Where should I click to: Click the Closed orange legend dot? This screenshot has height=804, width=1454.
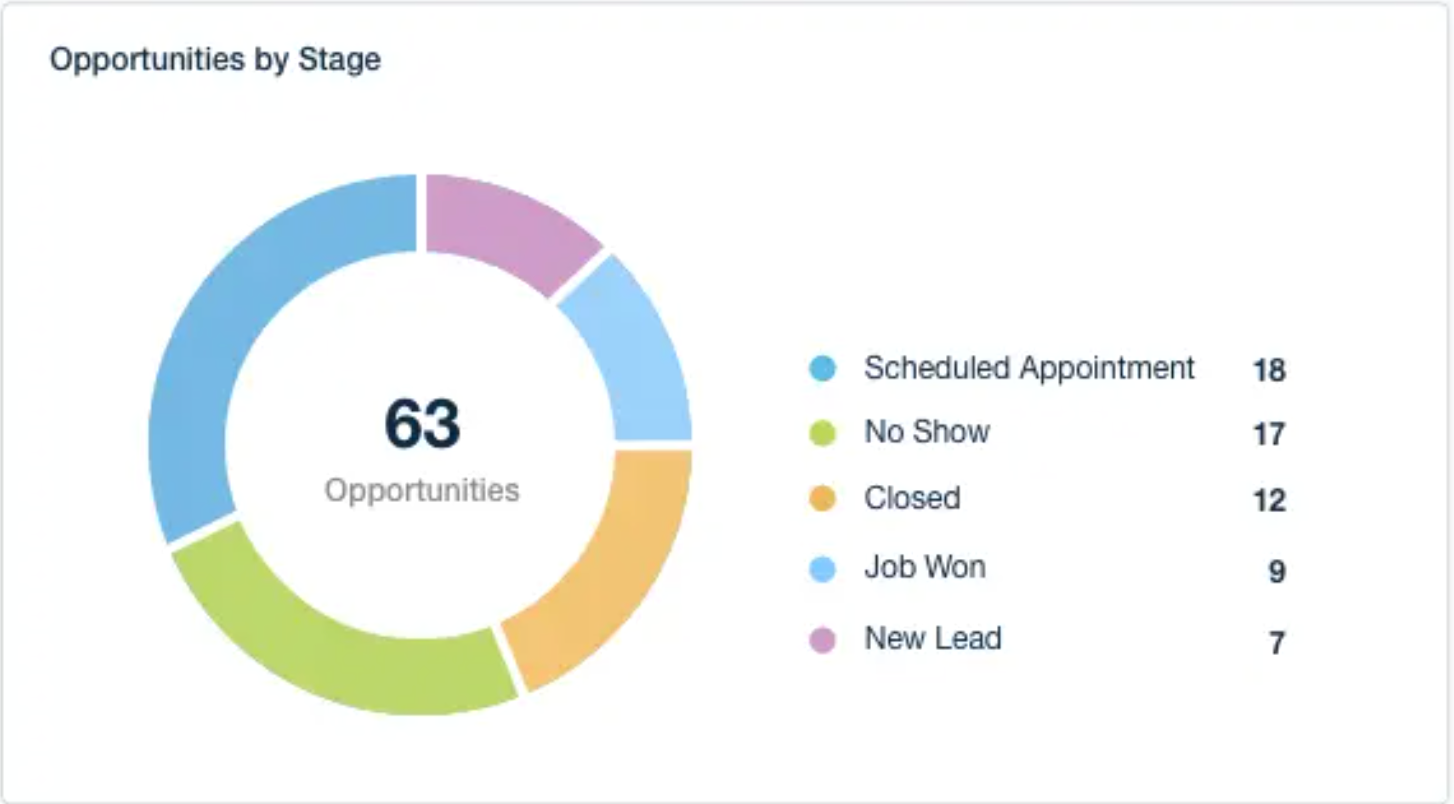(x=822, y=499)
